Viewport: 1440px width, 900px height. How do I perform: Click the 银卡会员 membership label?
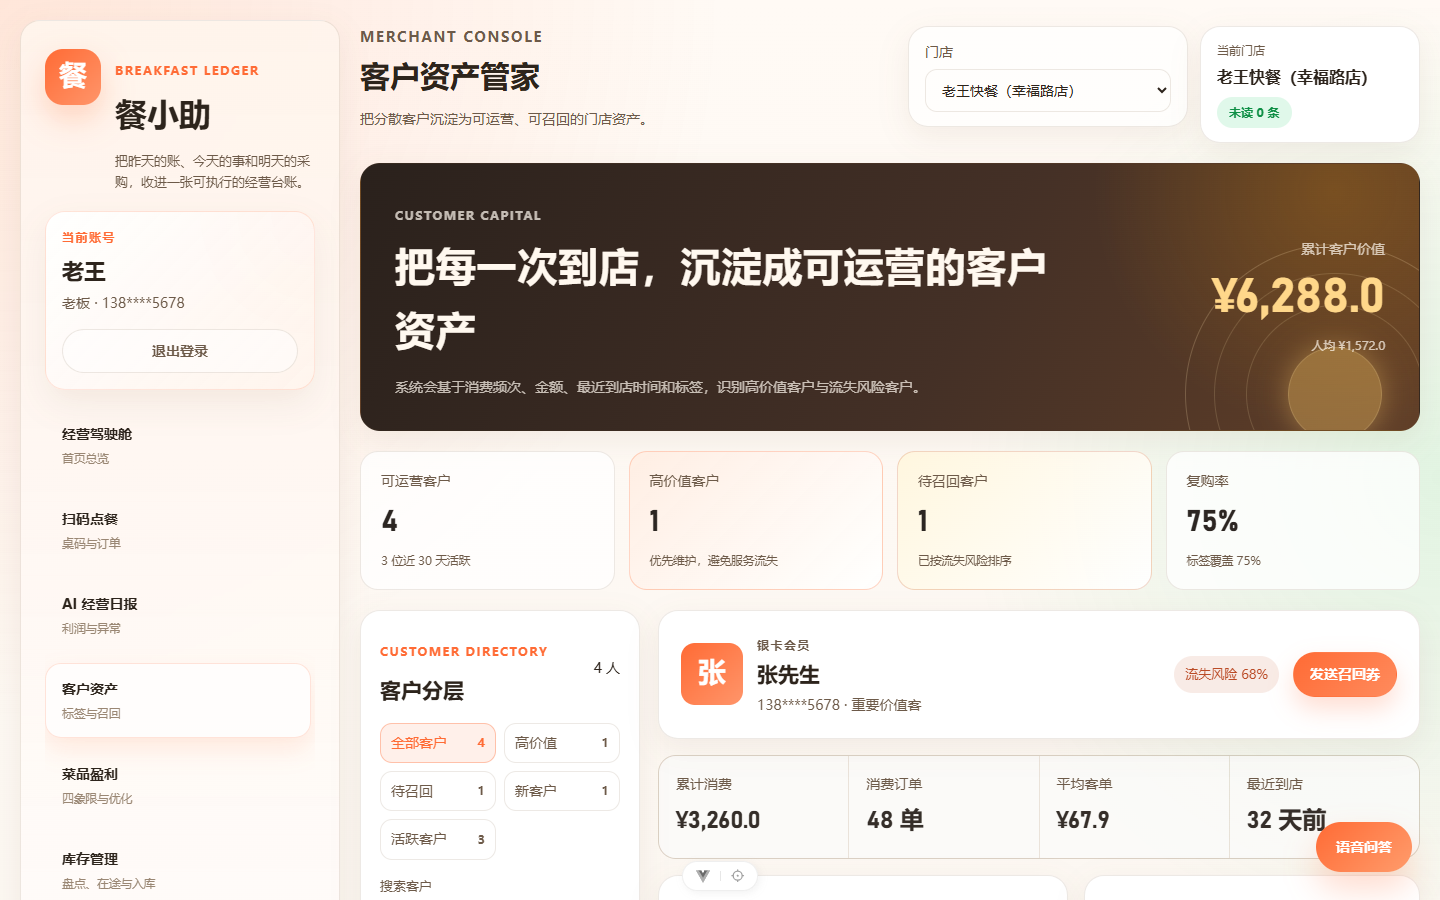point(783,646)
